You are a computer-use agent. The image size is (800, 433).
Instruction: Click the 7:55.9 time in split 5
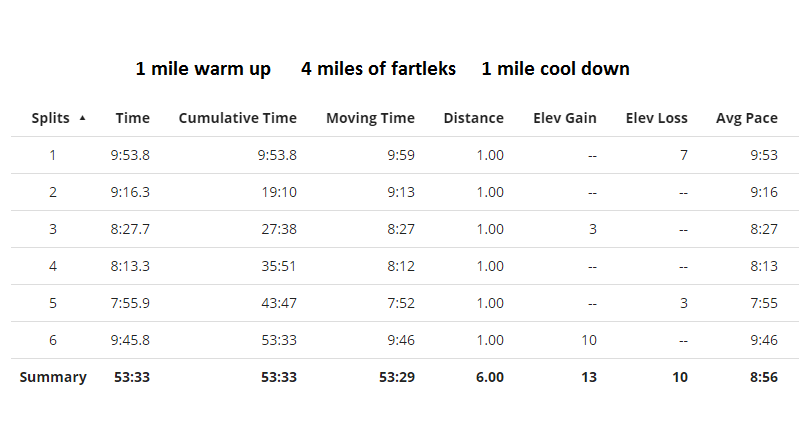pyautogui.click(x=130, y=303)
